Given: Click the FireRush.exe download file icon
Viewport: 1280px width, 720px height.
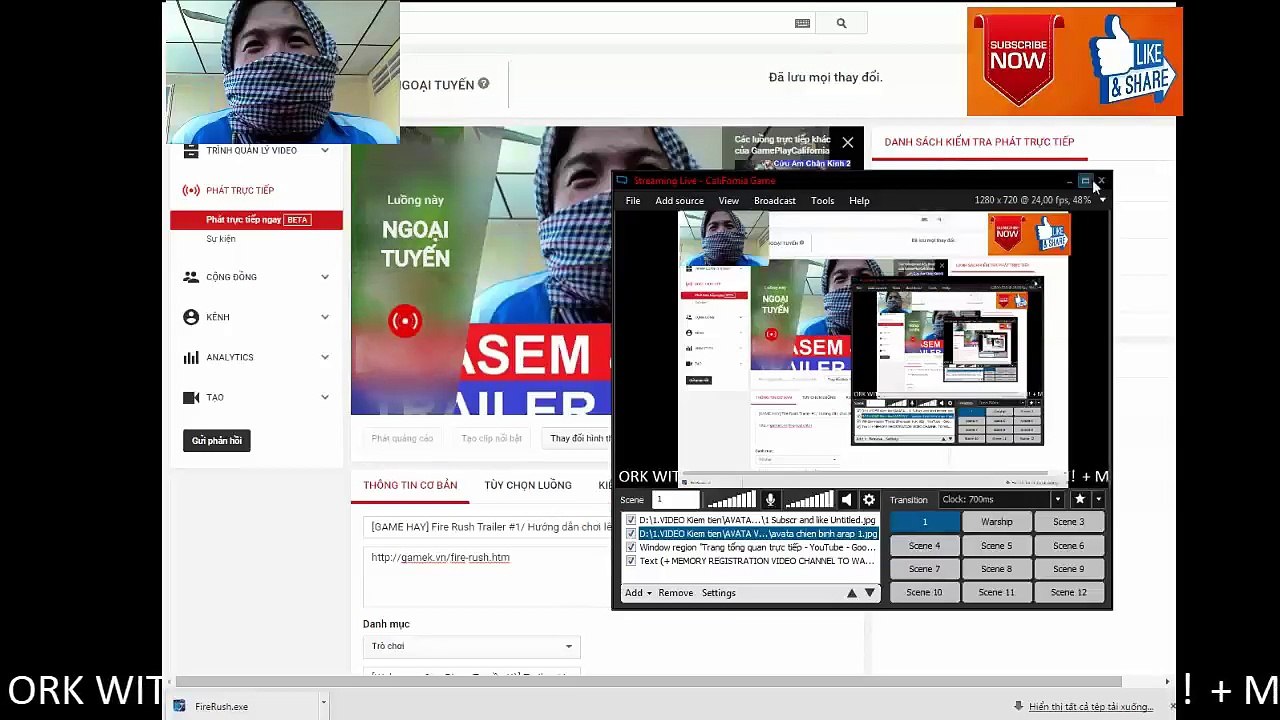Looking at the screenshot, I should (179, 706).
